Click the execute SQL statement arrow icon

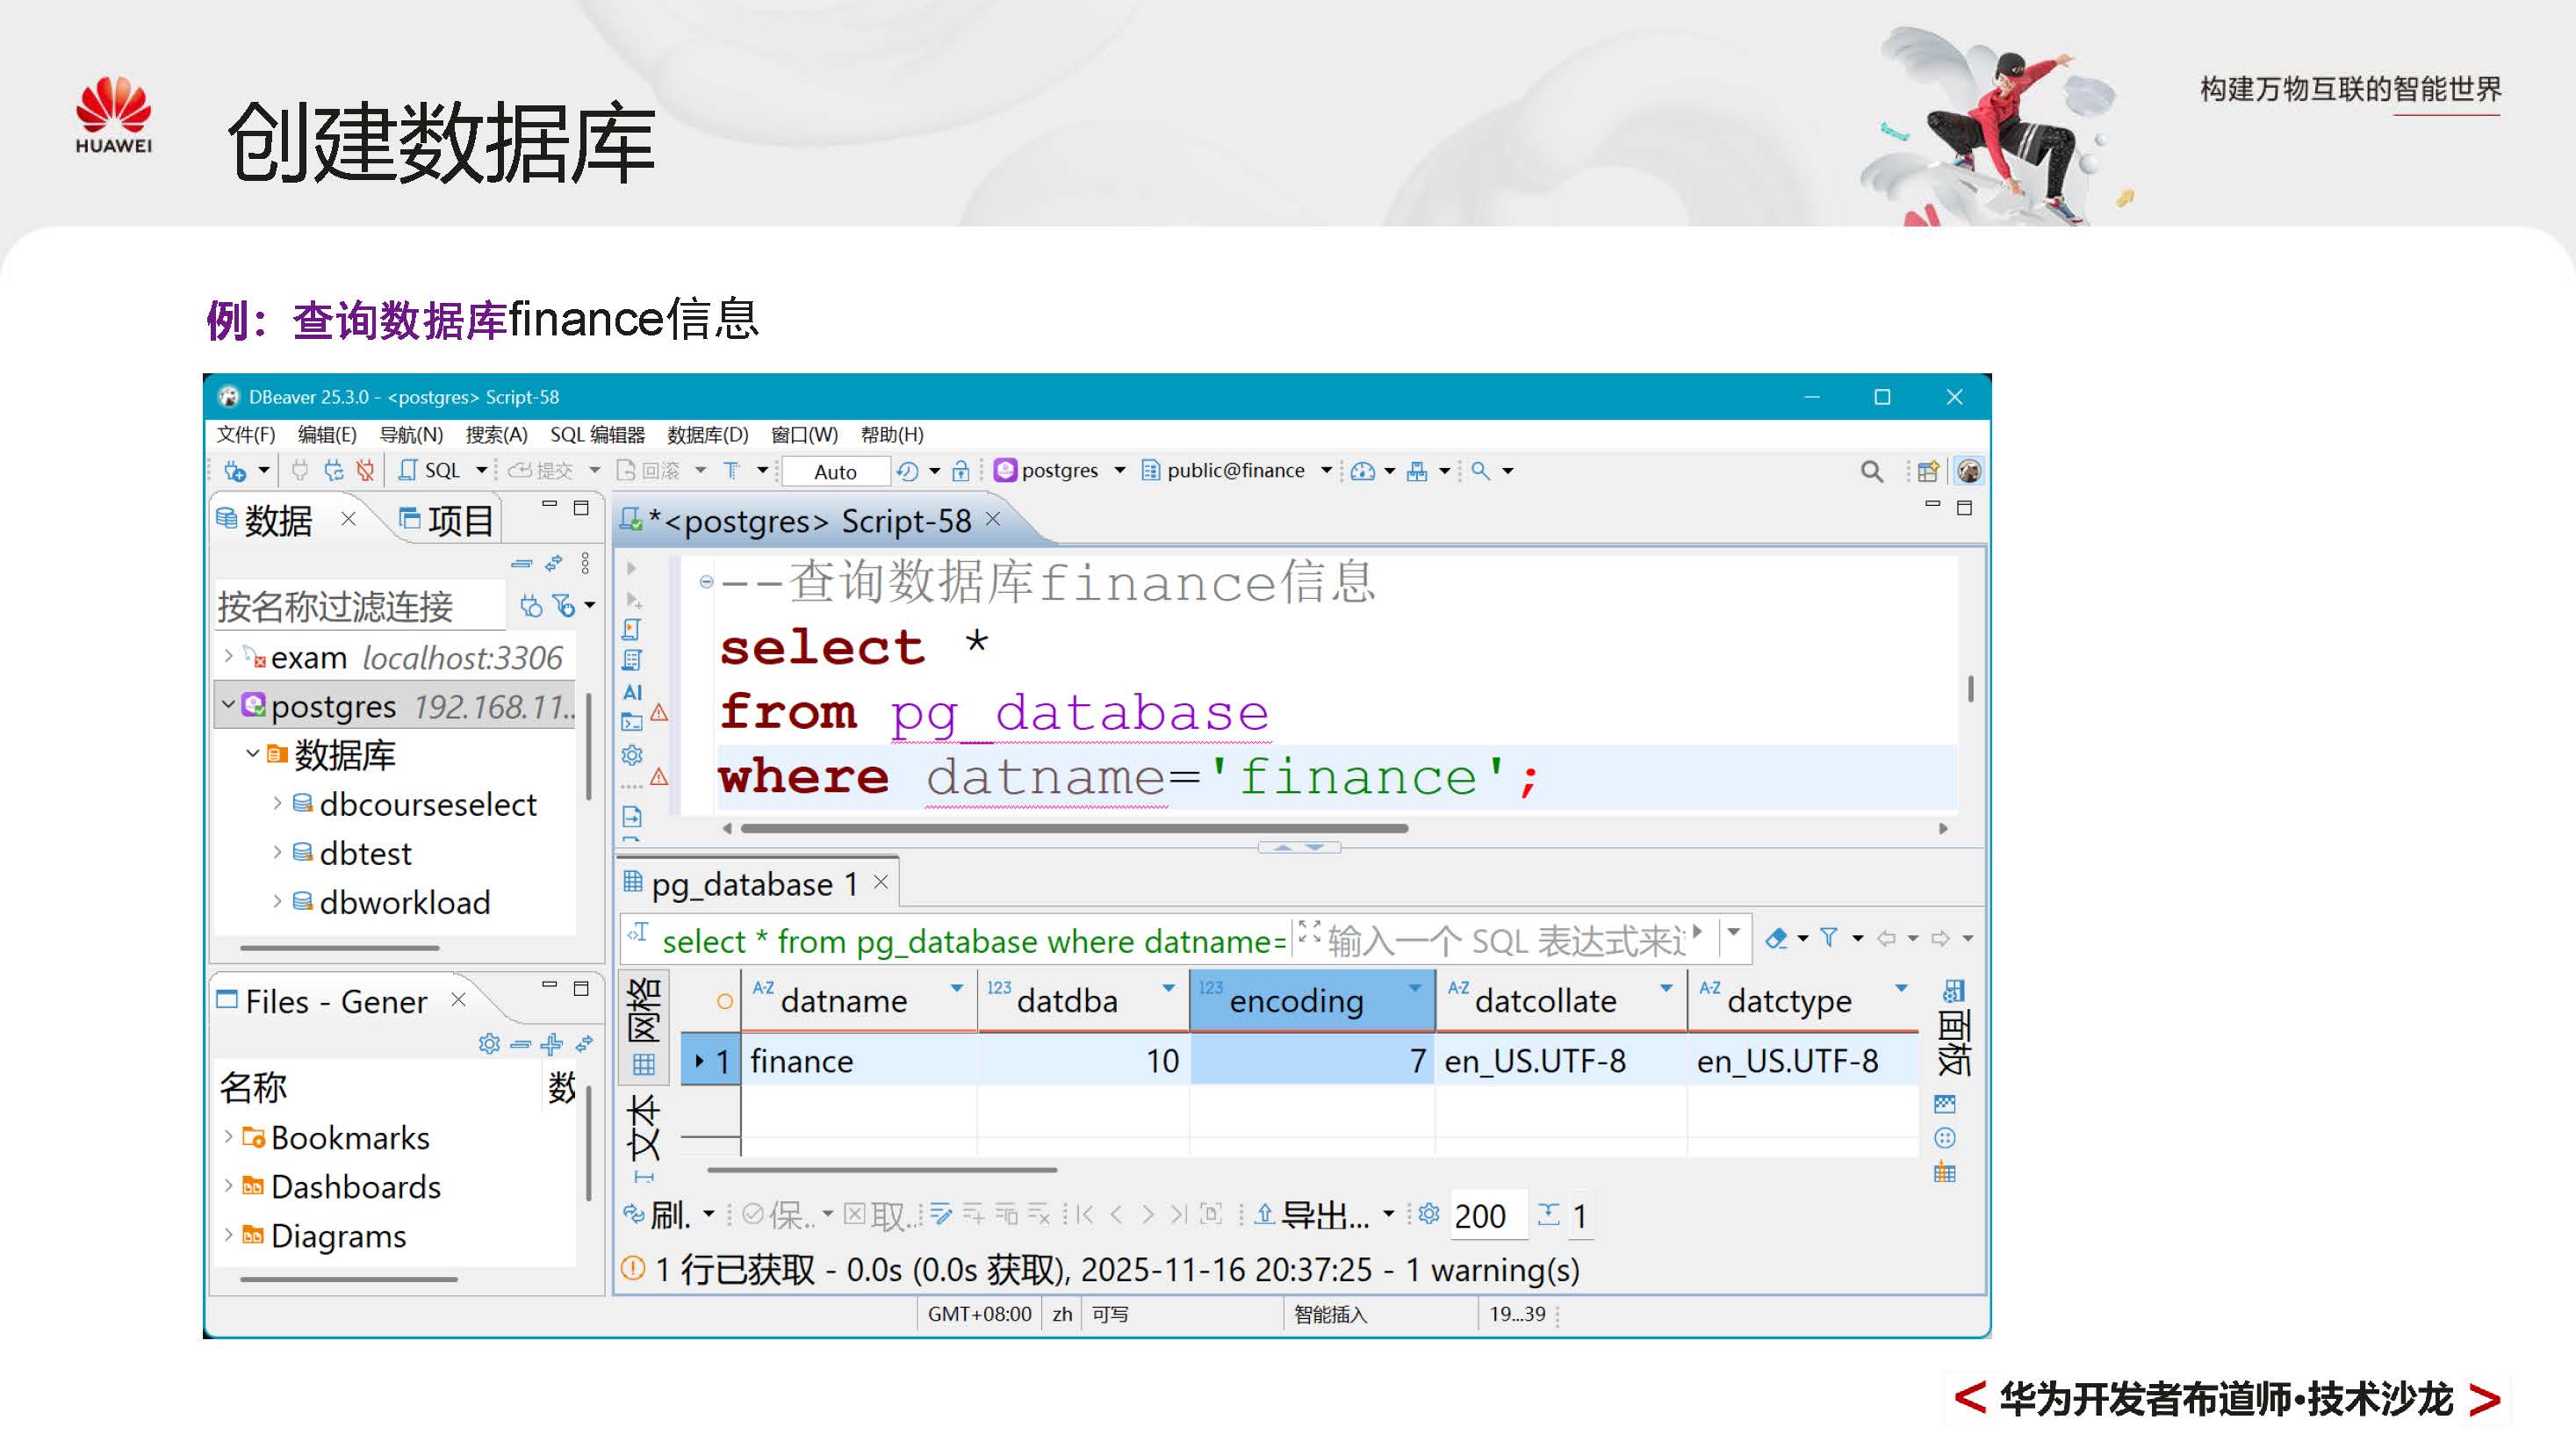[x=631, y=569]
